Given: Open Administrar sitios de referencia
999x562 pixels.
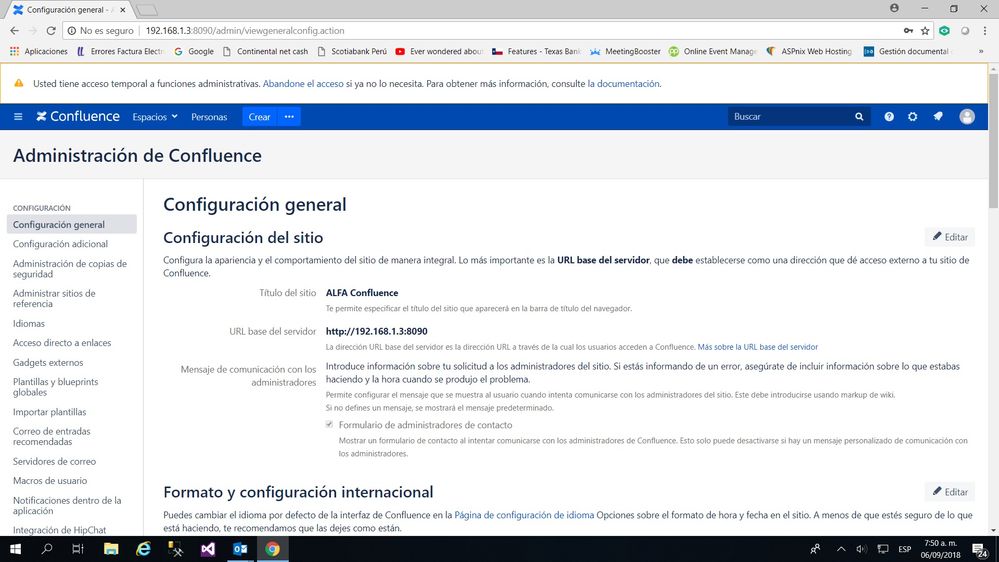Looking at the screenshot, I should (54, 299).
